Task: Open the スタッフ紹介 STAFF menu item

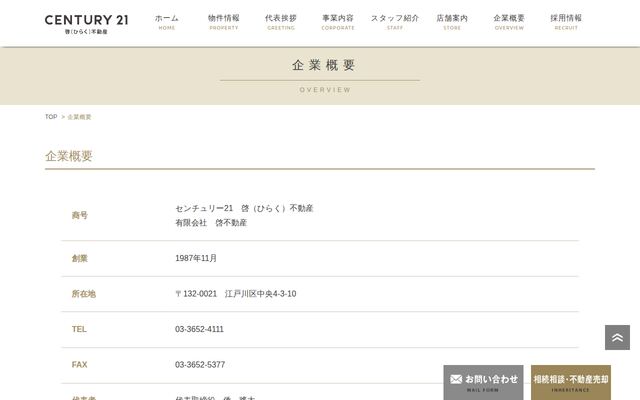Action: click(x=395, y=22)
